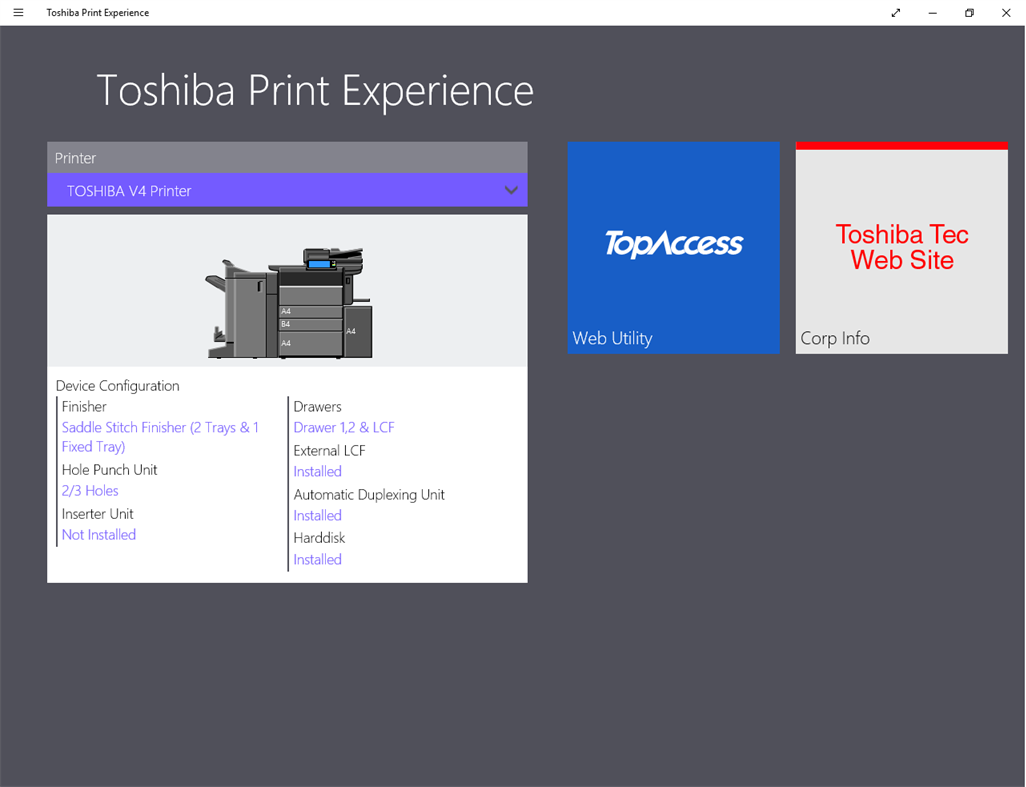Expand the TOSHIBA V4 Printer dropdown

(287, 190)
